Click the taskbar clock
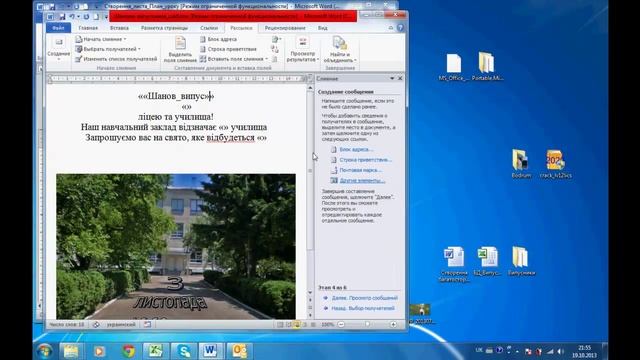The width and height of the screenshot is (640, 360). coord(584,351)
